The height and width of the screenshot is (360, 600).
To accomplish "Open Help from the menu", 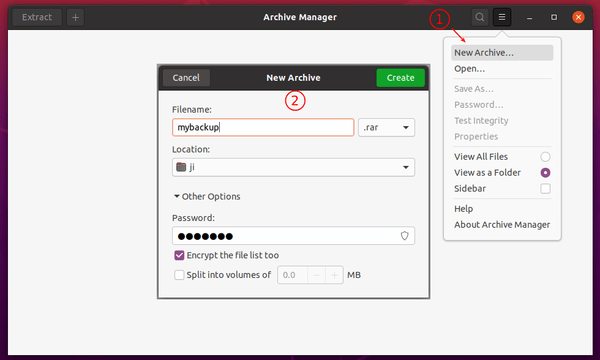I will (x=502, y=209).
